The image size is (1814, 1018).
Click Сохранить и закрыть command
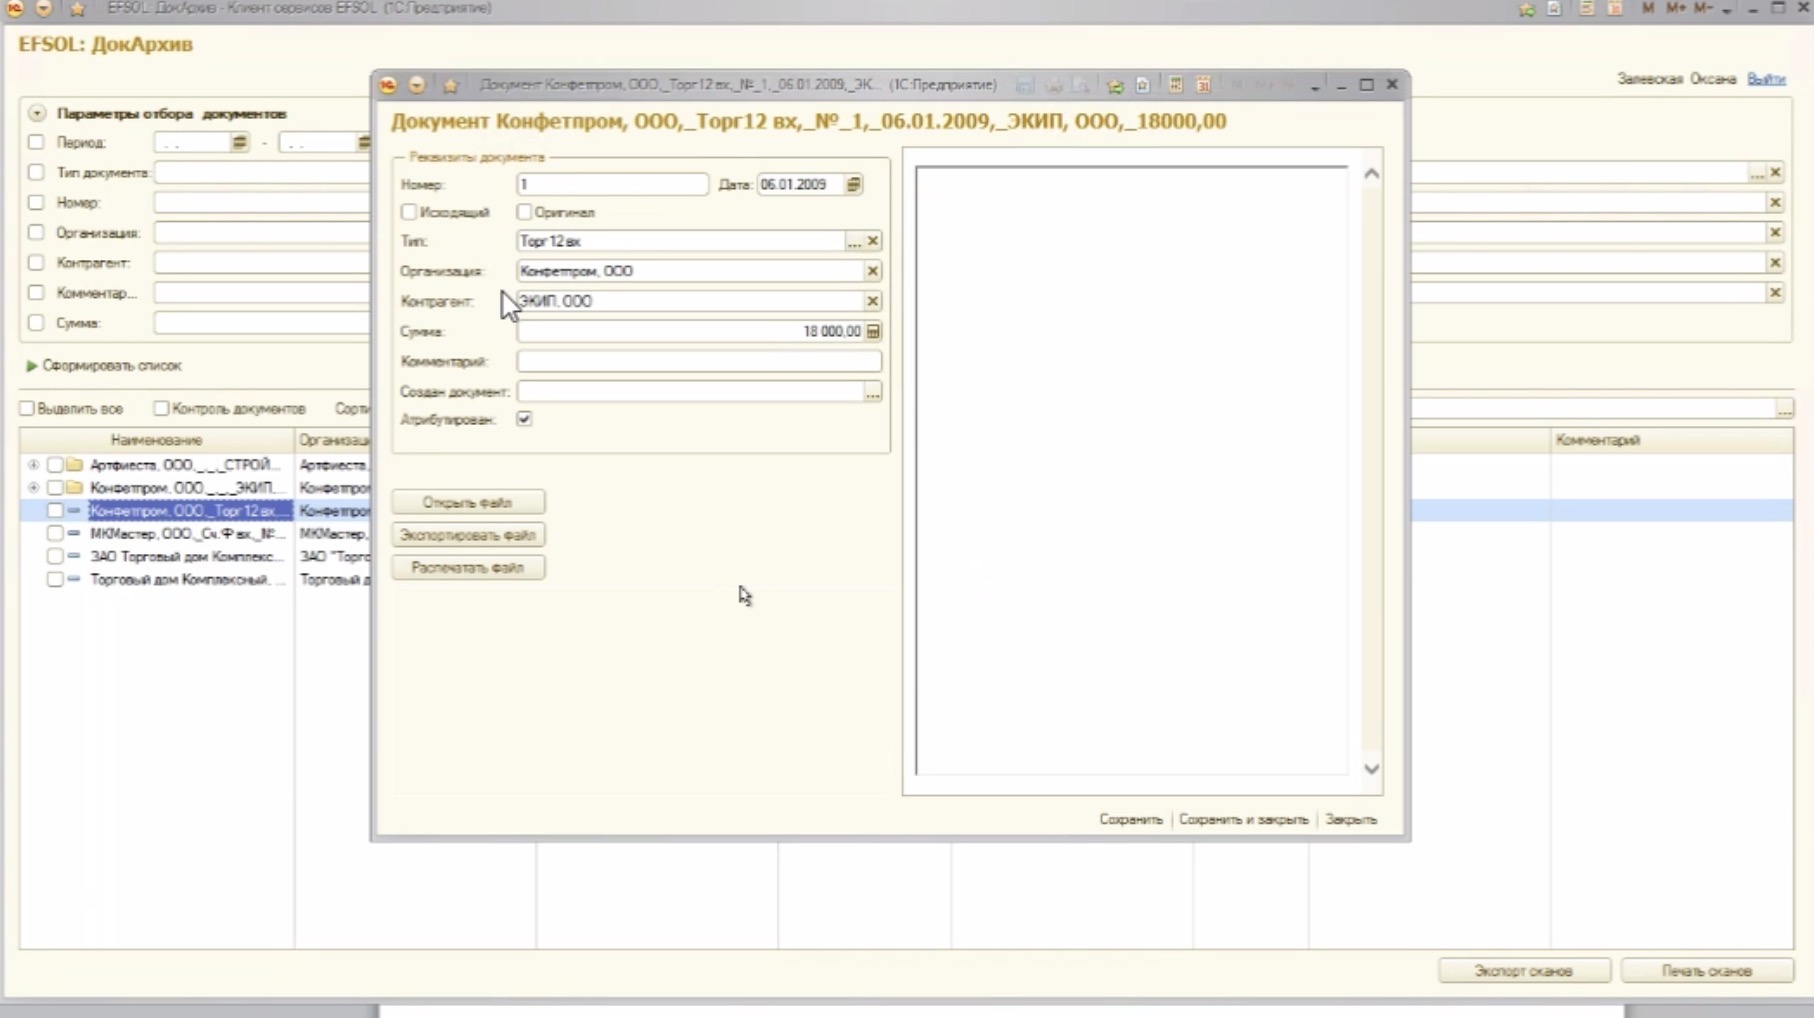(x=1243, y=819)
